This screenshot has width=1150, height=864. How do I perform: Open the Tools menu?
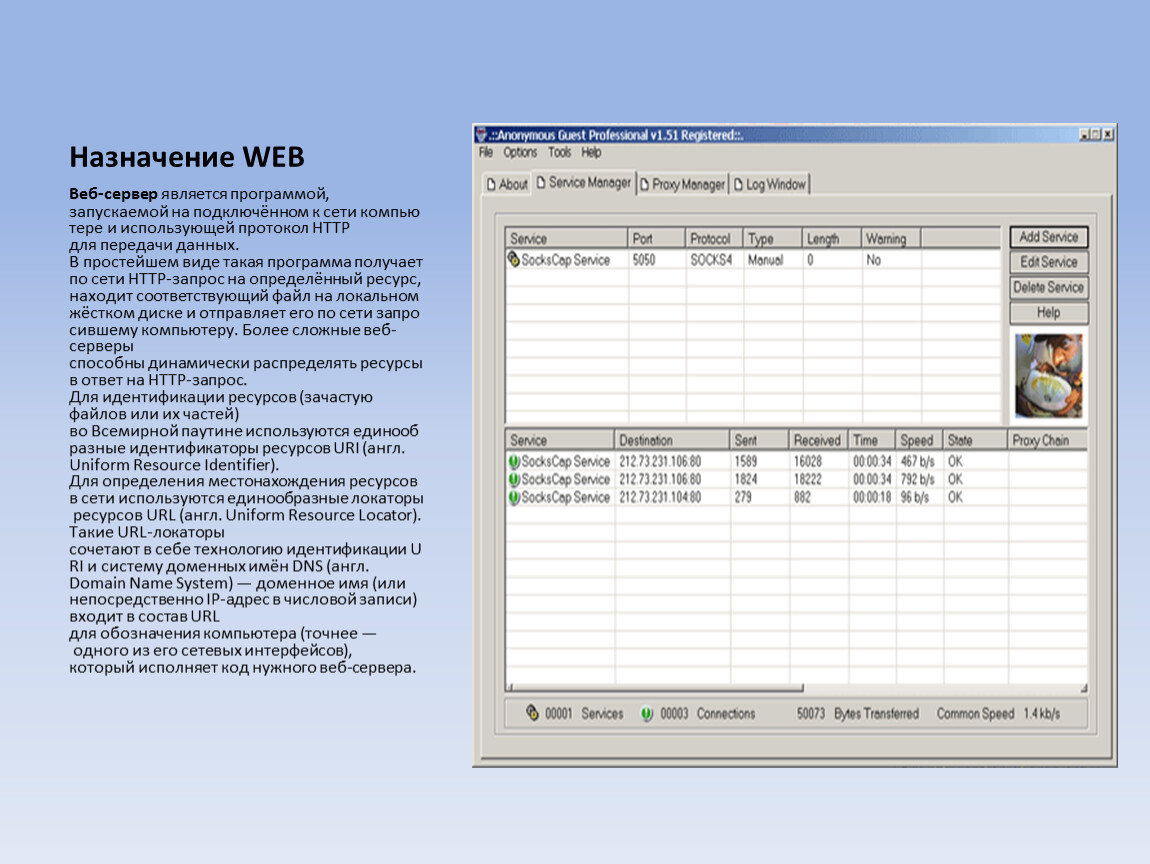coord(559,153)
